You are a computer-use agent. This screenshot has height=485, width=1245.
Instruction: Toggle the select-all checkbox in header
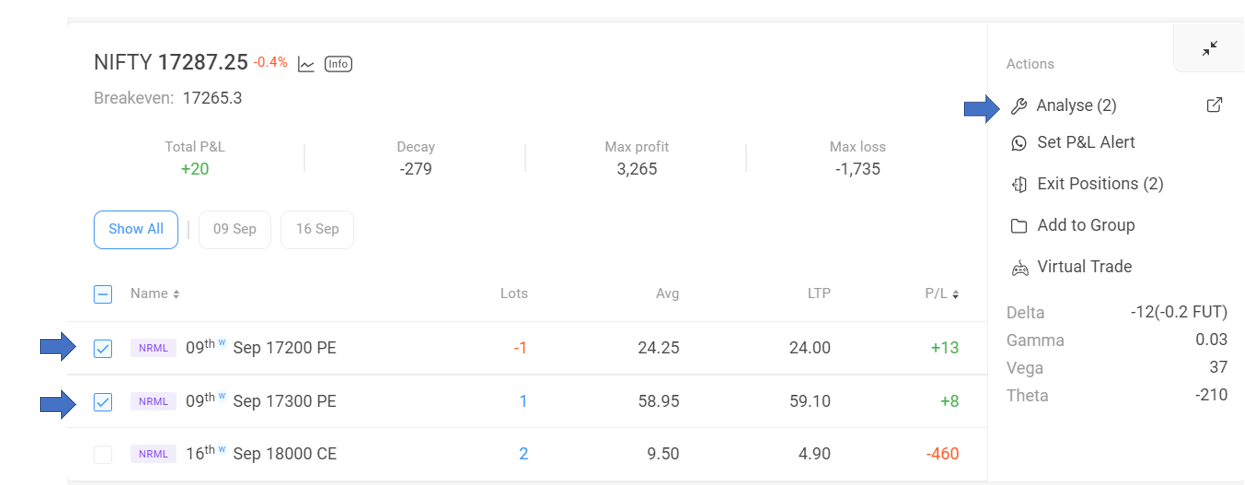pyautogui.click(x=103, y=294)
